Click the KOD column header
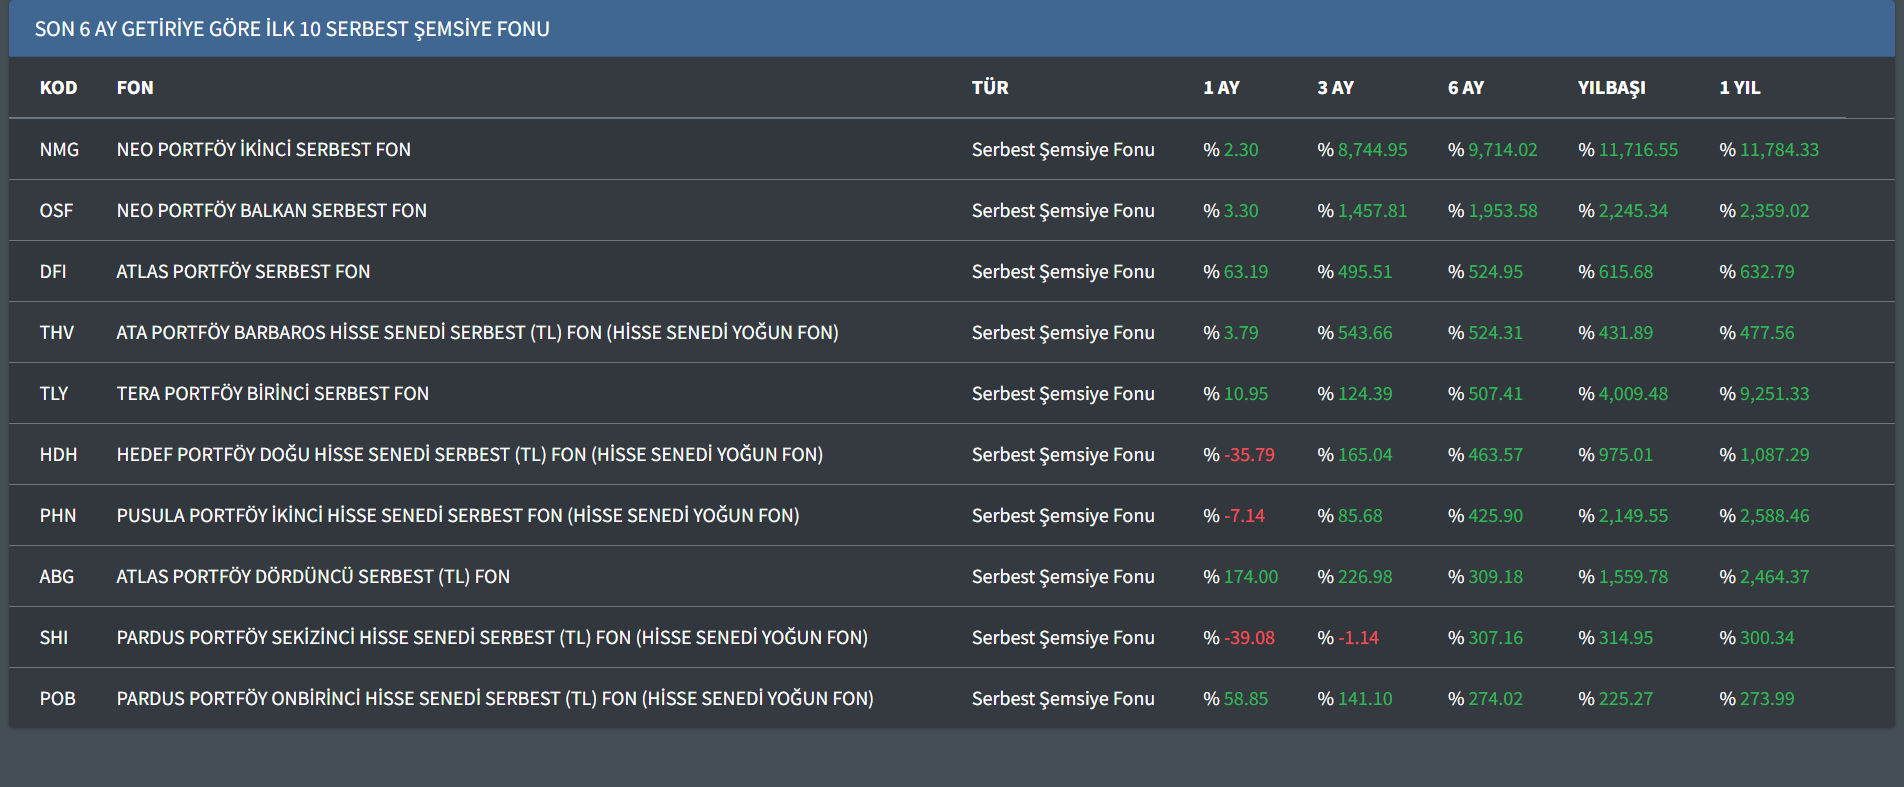 coord(58,88)
